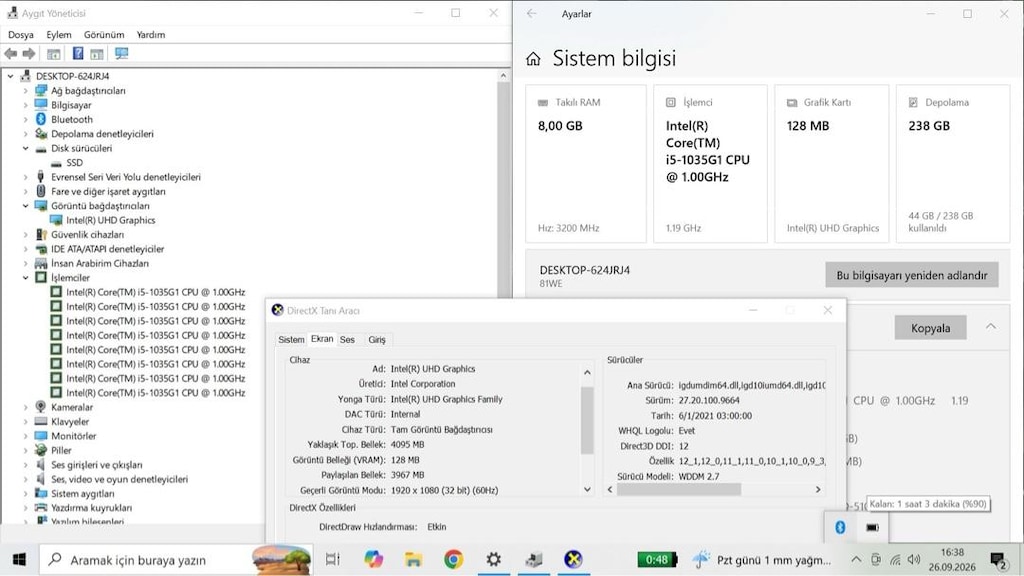This screenshot has height=576, width=1024.
Task: Click the Grafik Kartı 128 MB card
Action: click(x=831, y=164)
